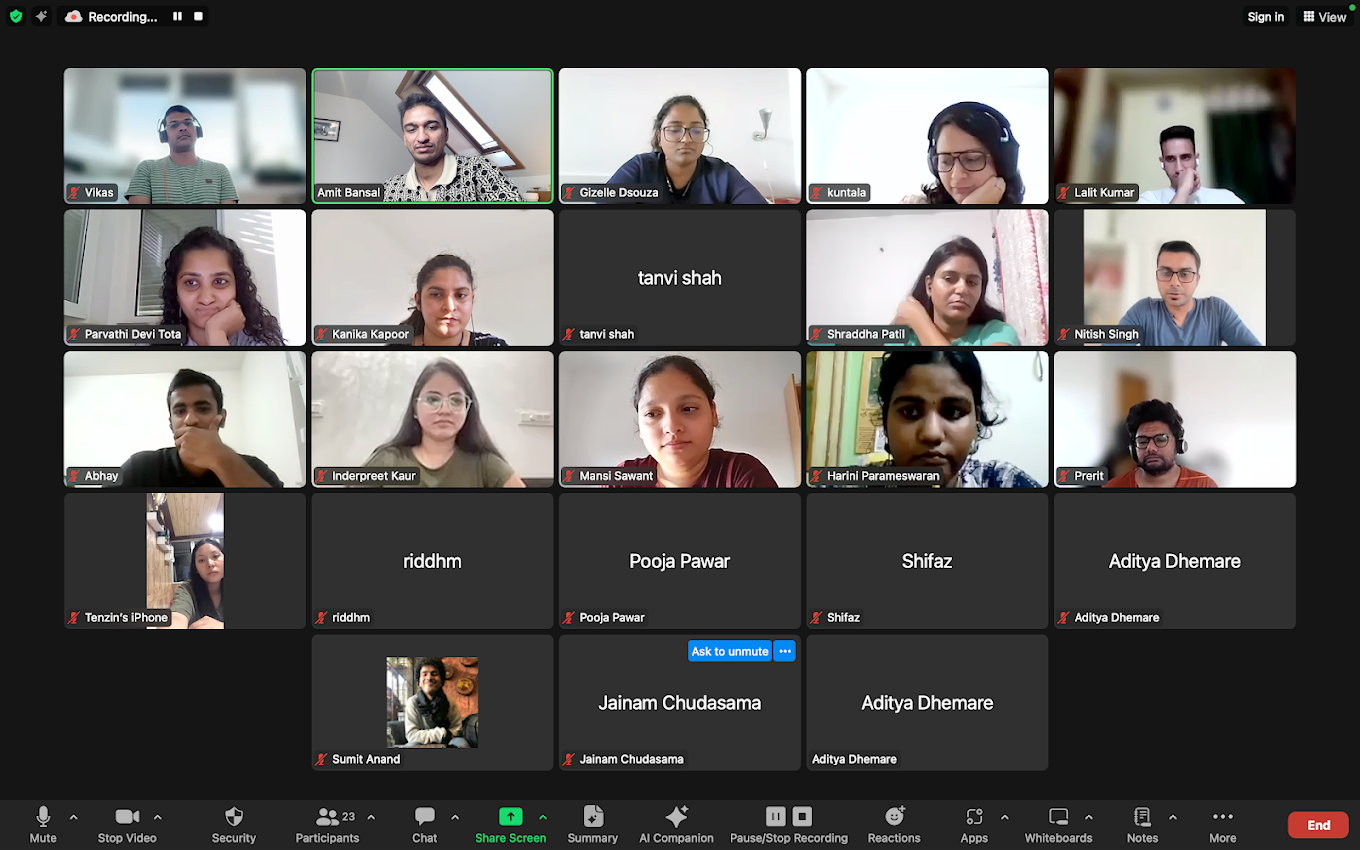Open the Notes panel

pyautogui.click(x=1142, y=825)
